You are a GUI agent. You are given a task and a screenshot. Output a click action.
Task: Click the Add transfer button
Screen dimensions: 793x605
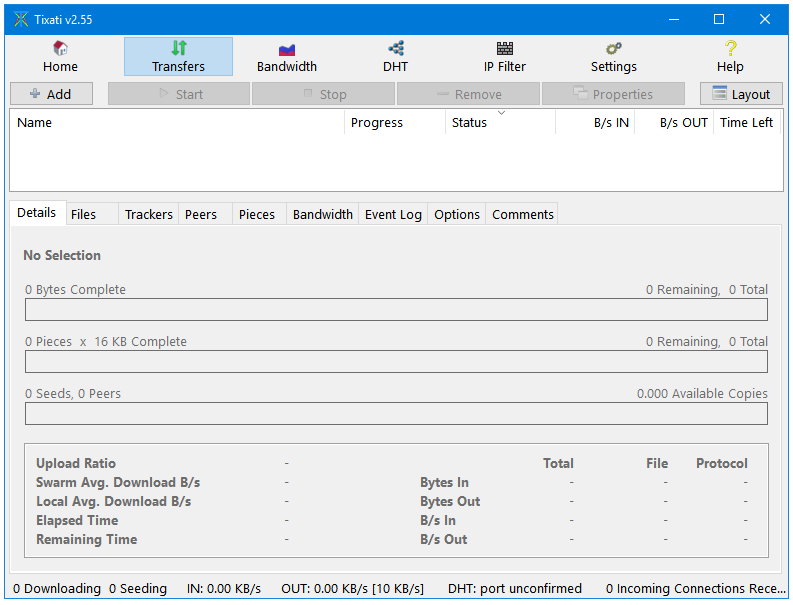[51, 94]
